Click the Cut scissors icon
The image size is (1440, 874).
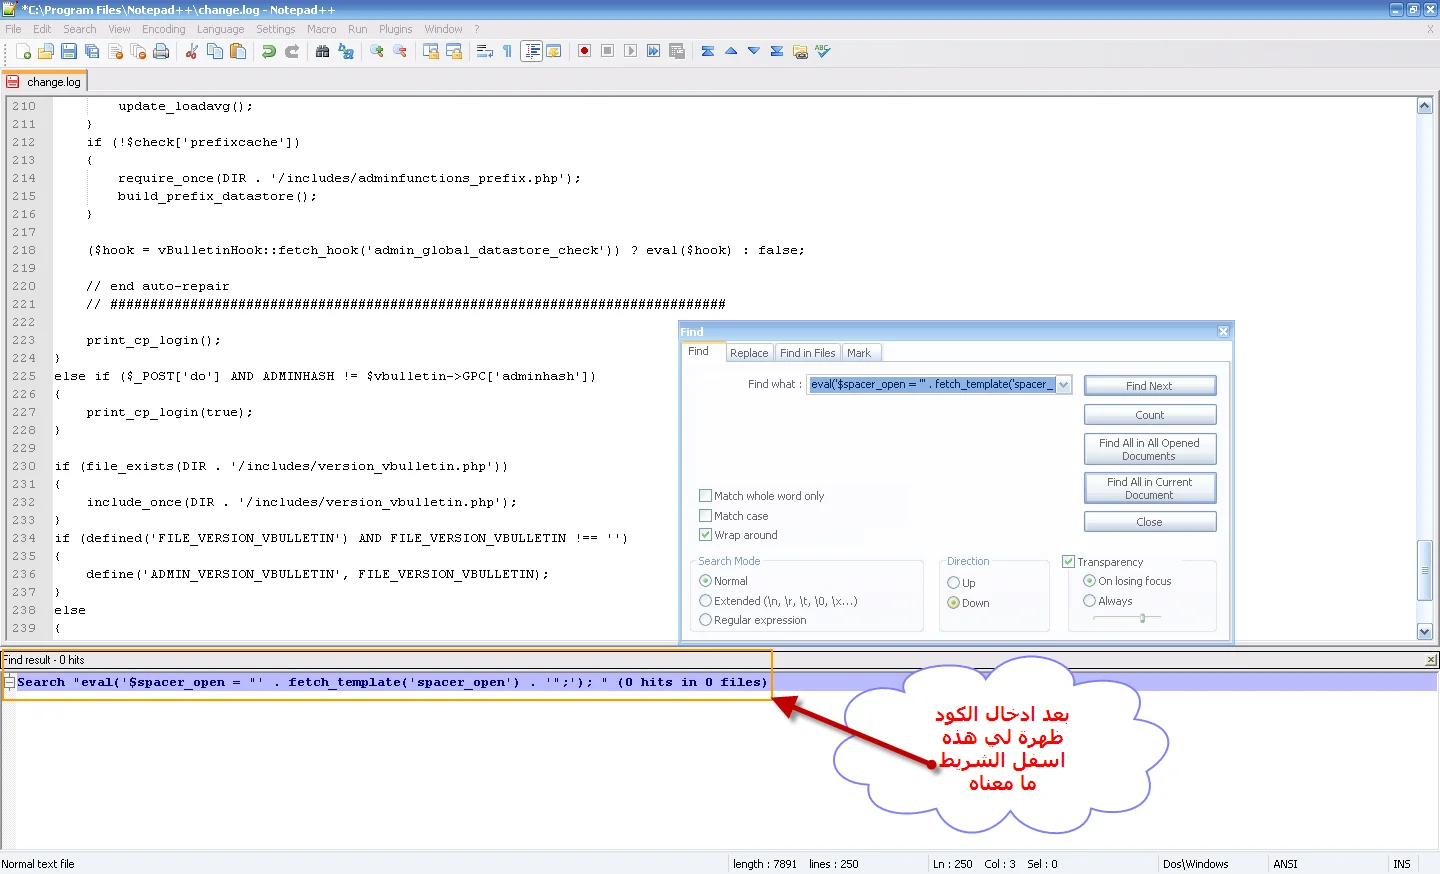pos(192,51)
